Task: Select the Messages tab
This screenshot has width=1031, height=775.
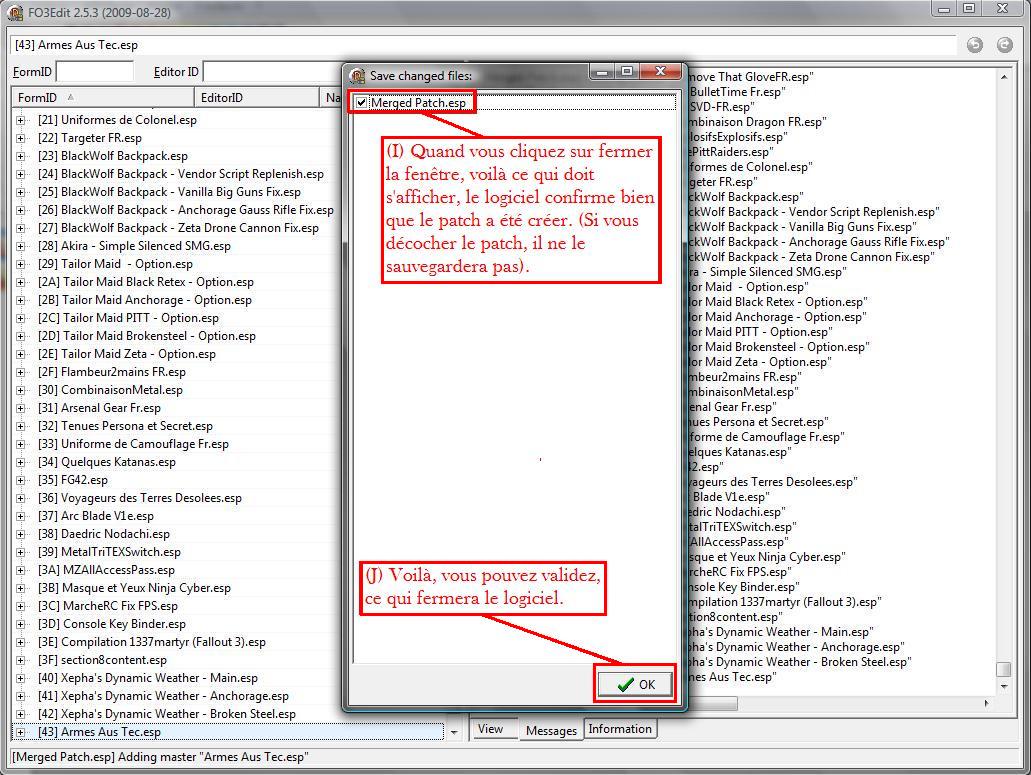Action: (x=551, y=730)
